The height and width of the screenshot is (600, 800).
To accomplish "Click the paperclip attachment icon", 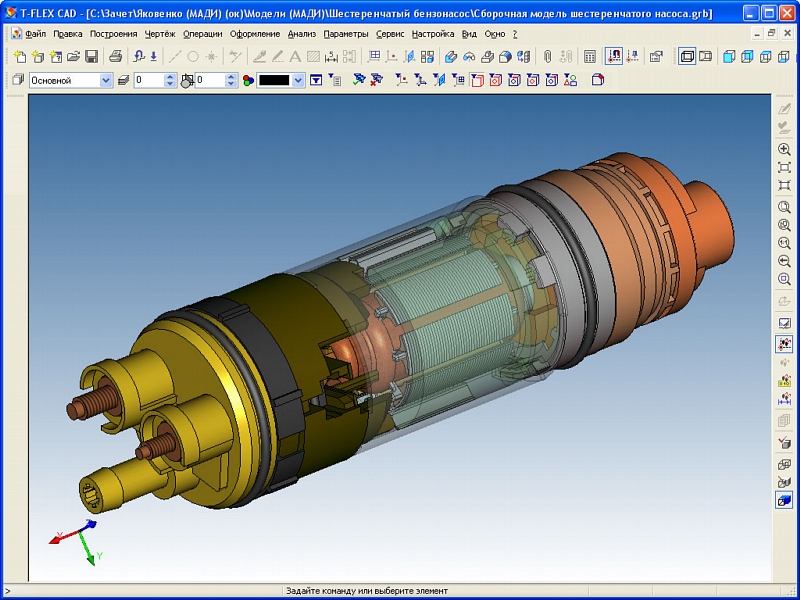I will (548, 56).
